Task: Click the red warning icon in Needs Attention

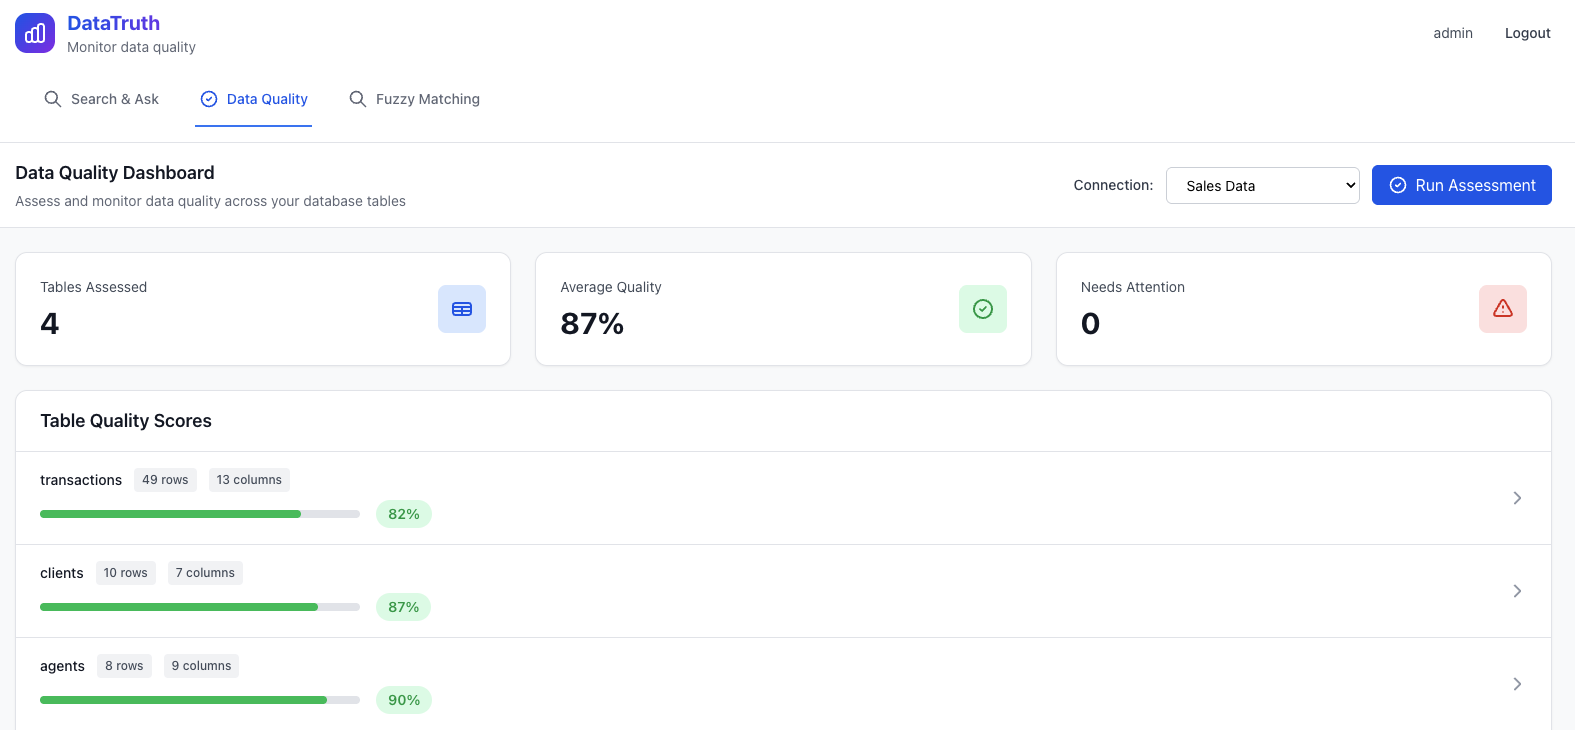Action: coord(1502,309)
